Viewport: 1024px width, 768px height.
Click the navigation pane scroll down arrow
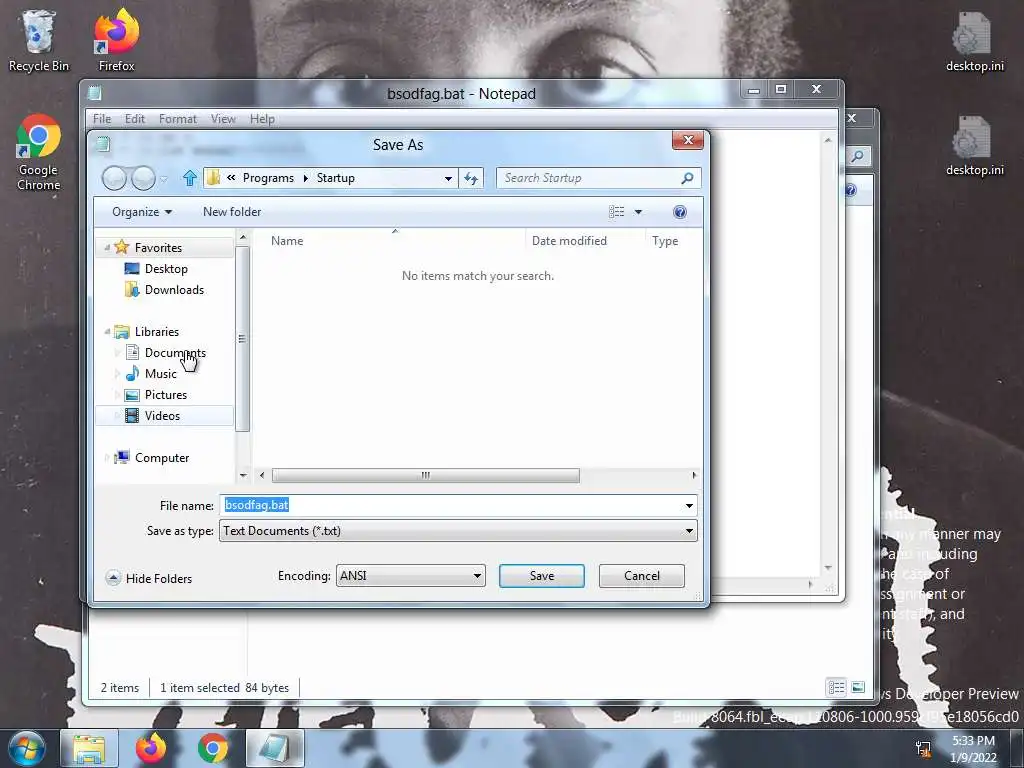[x=243, y=475]
